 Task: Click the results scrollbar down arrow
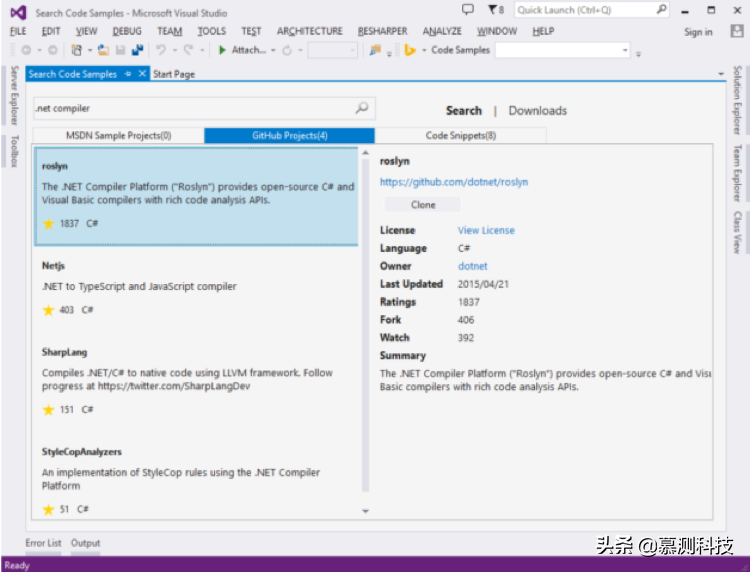pos(365,511)
